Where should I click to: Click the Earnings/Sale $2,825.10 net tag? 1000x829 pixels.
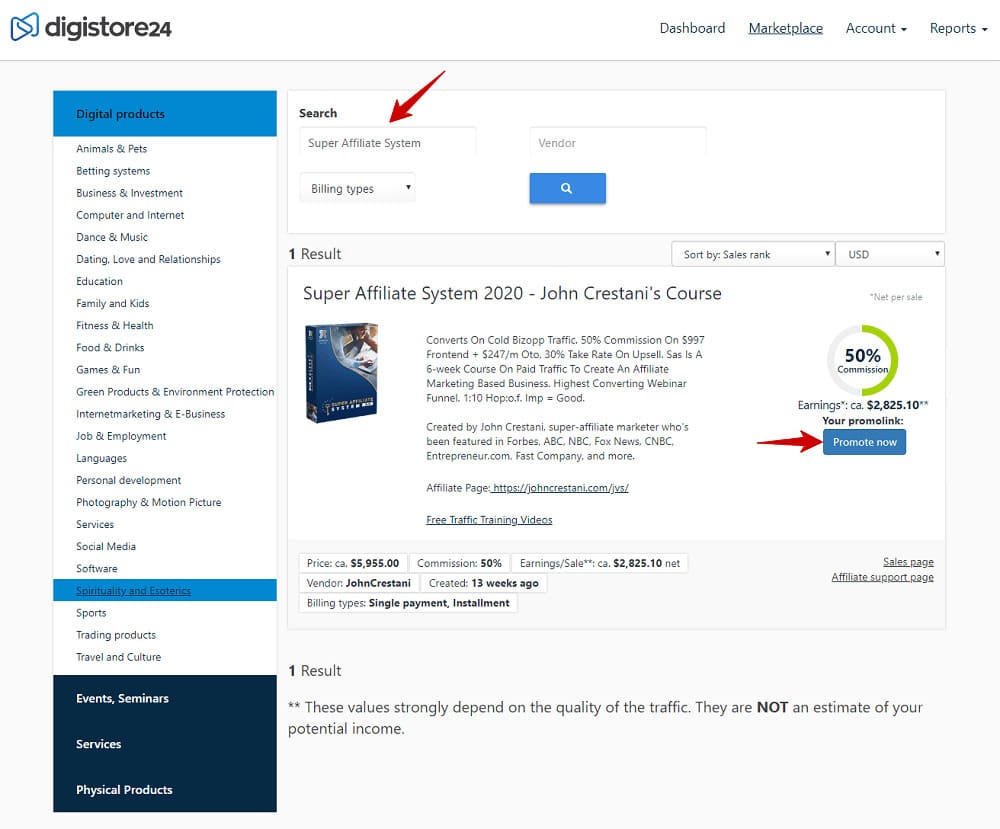pos(599,564)
